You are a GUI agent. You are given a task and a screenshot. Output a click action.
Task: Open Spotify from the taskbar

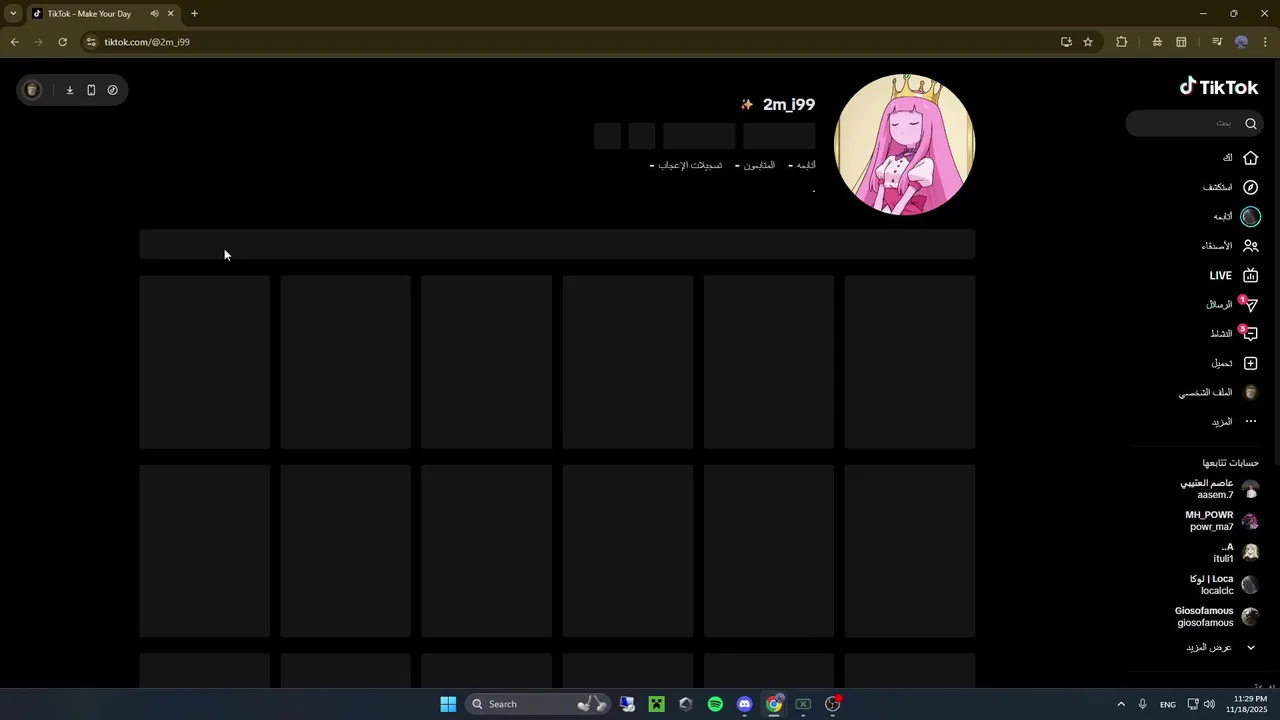[715, 704]
